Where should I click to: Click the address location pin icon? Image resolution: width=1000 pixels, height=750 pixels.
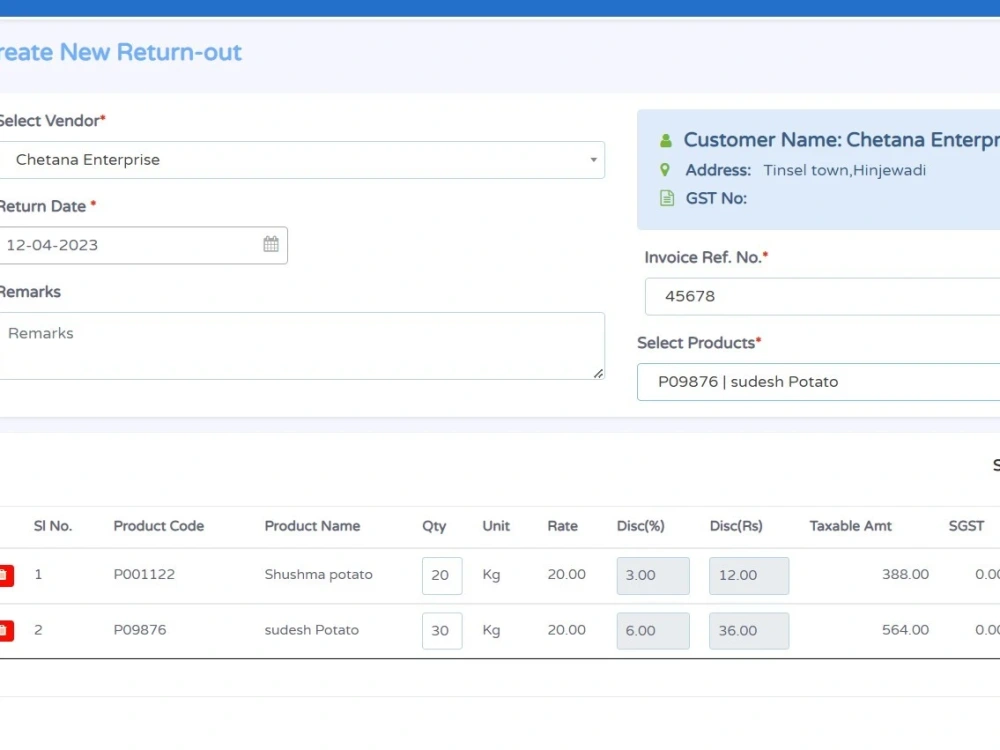pyautogui.click(x=665, y=170)
